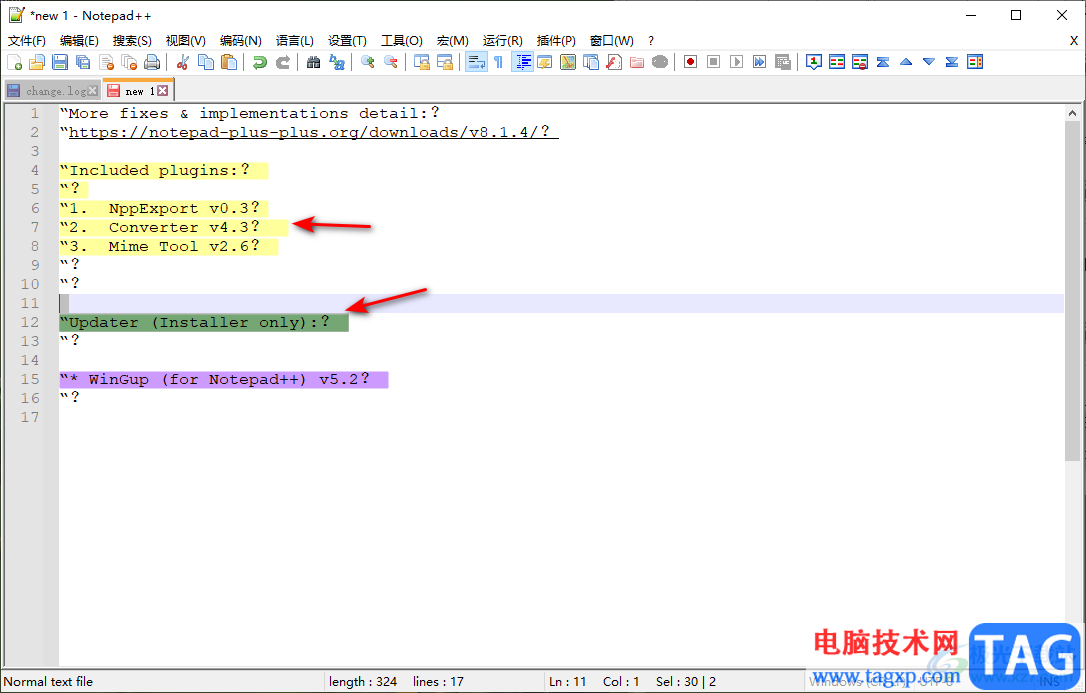Close the new 1 tab
The height and width of the screenshot is (693, 1086).
[x=162, y=91]
